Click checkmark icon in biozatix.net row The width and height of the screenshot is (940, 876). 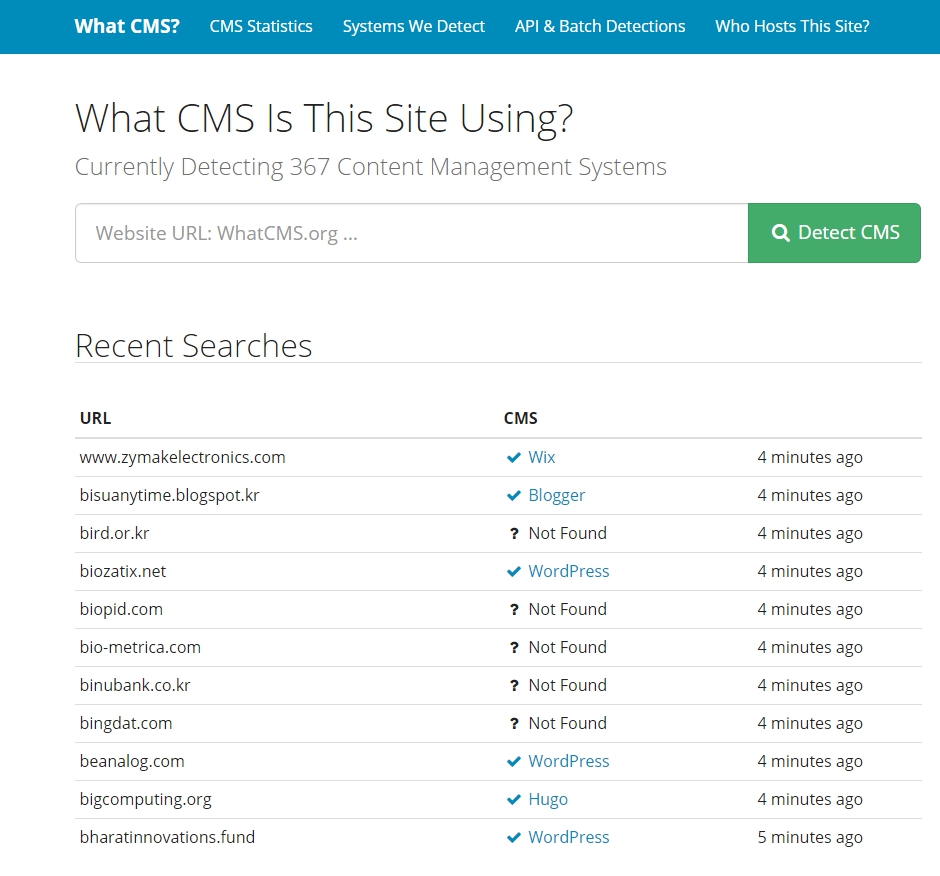coord(514,571)
